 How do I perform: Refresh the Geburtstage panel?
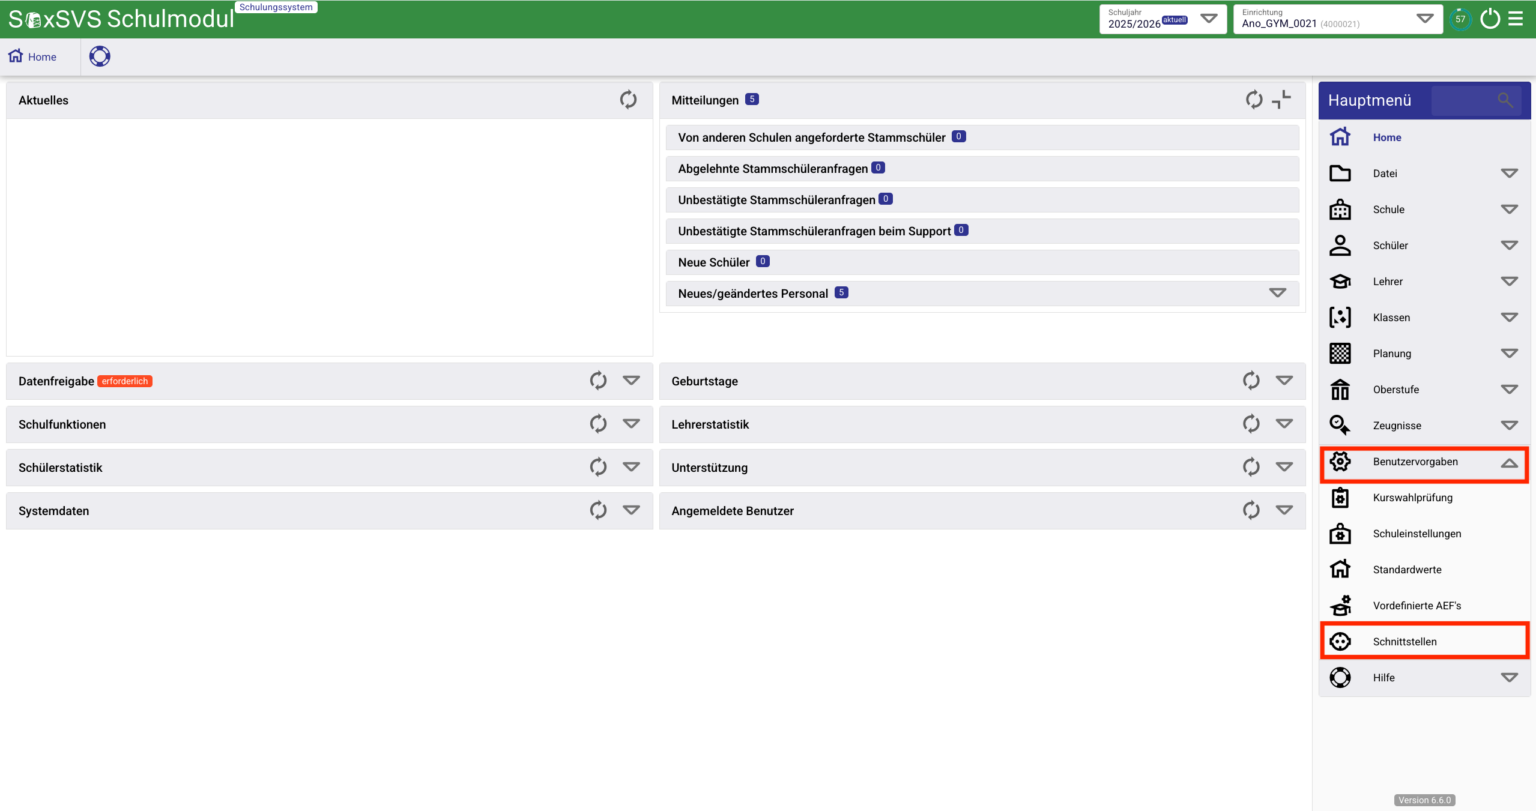tap(1251, 381)
